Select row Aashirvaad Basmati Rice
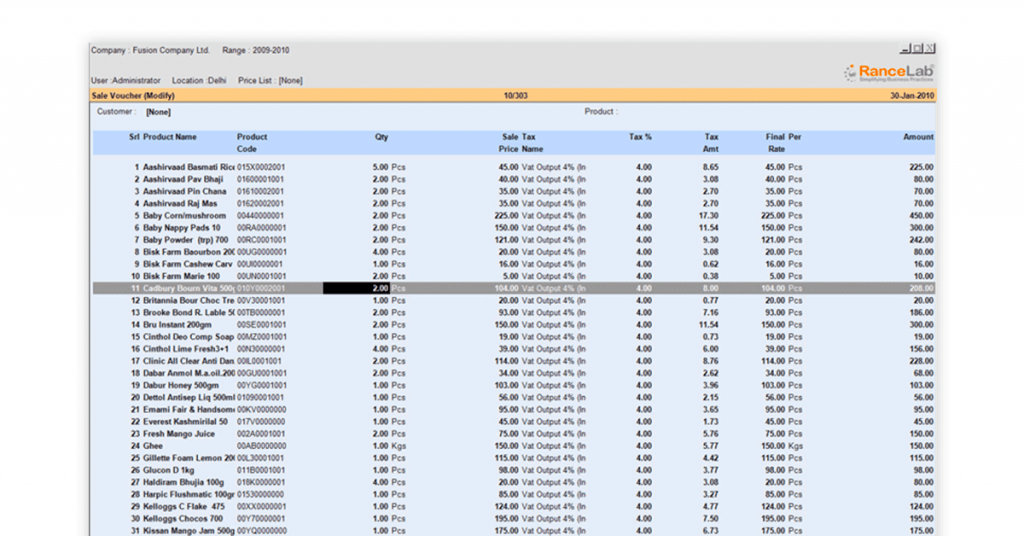1024x536 pixels. pyautogui.click(x=514, y=167)
